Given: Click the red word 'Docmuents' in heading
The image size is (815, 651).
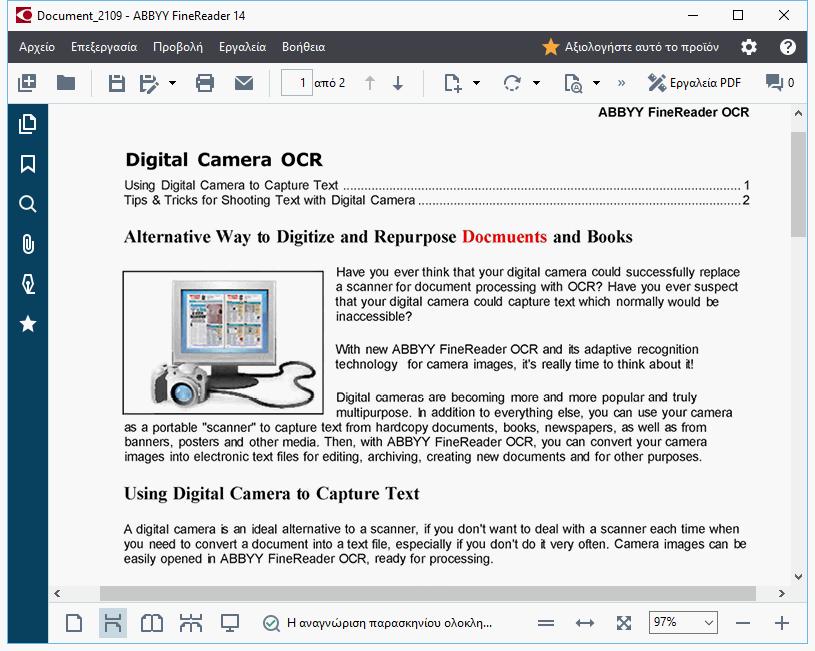Looking at the screenshot, I should (x=504, y=237).
